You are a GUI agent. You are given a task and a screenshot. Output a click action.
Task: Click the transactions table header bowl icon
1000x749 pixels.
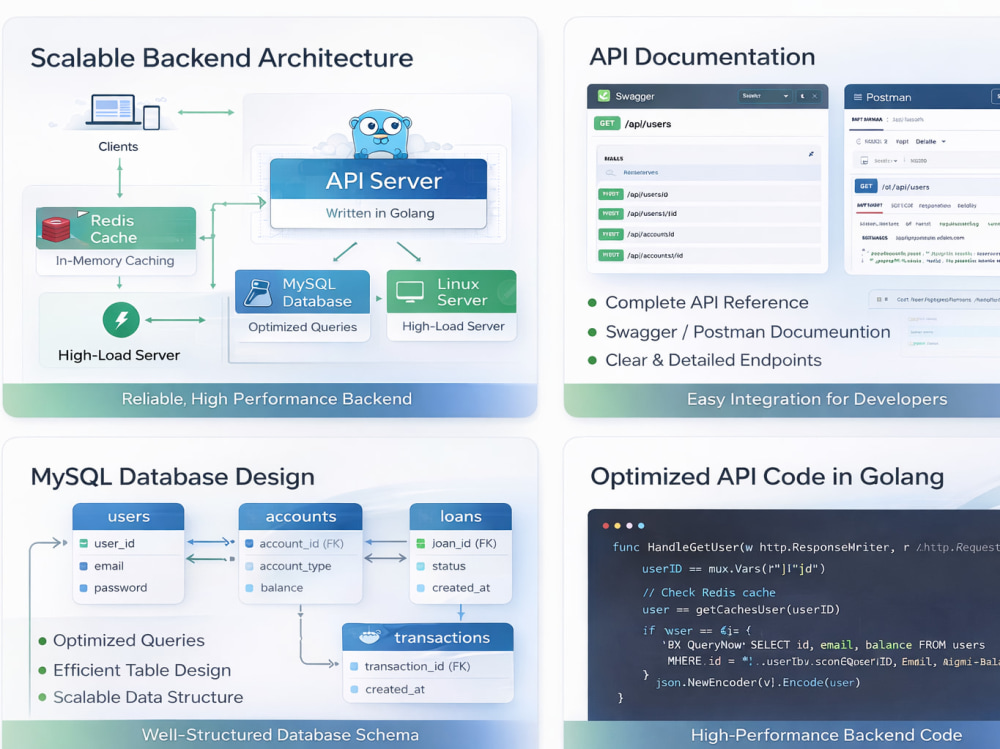pos(369,636)
